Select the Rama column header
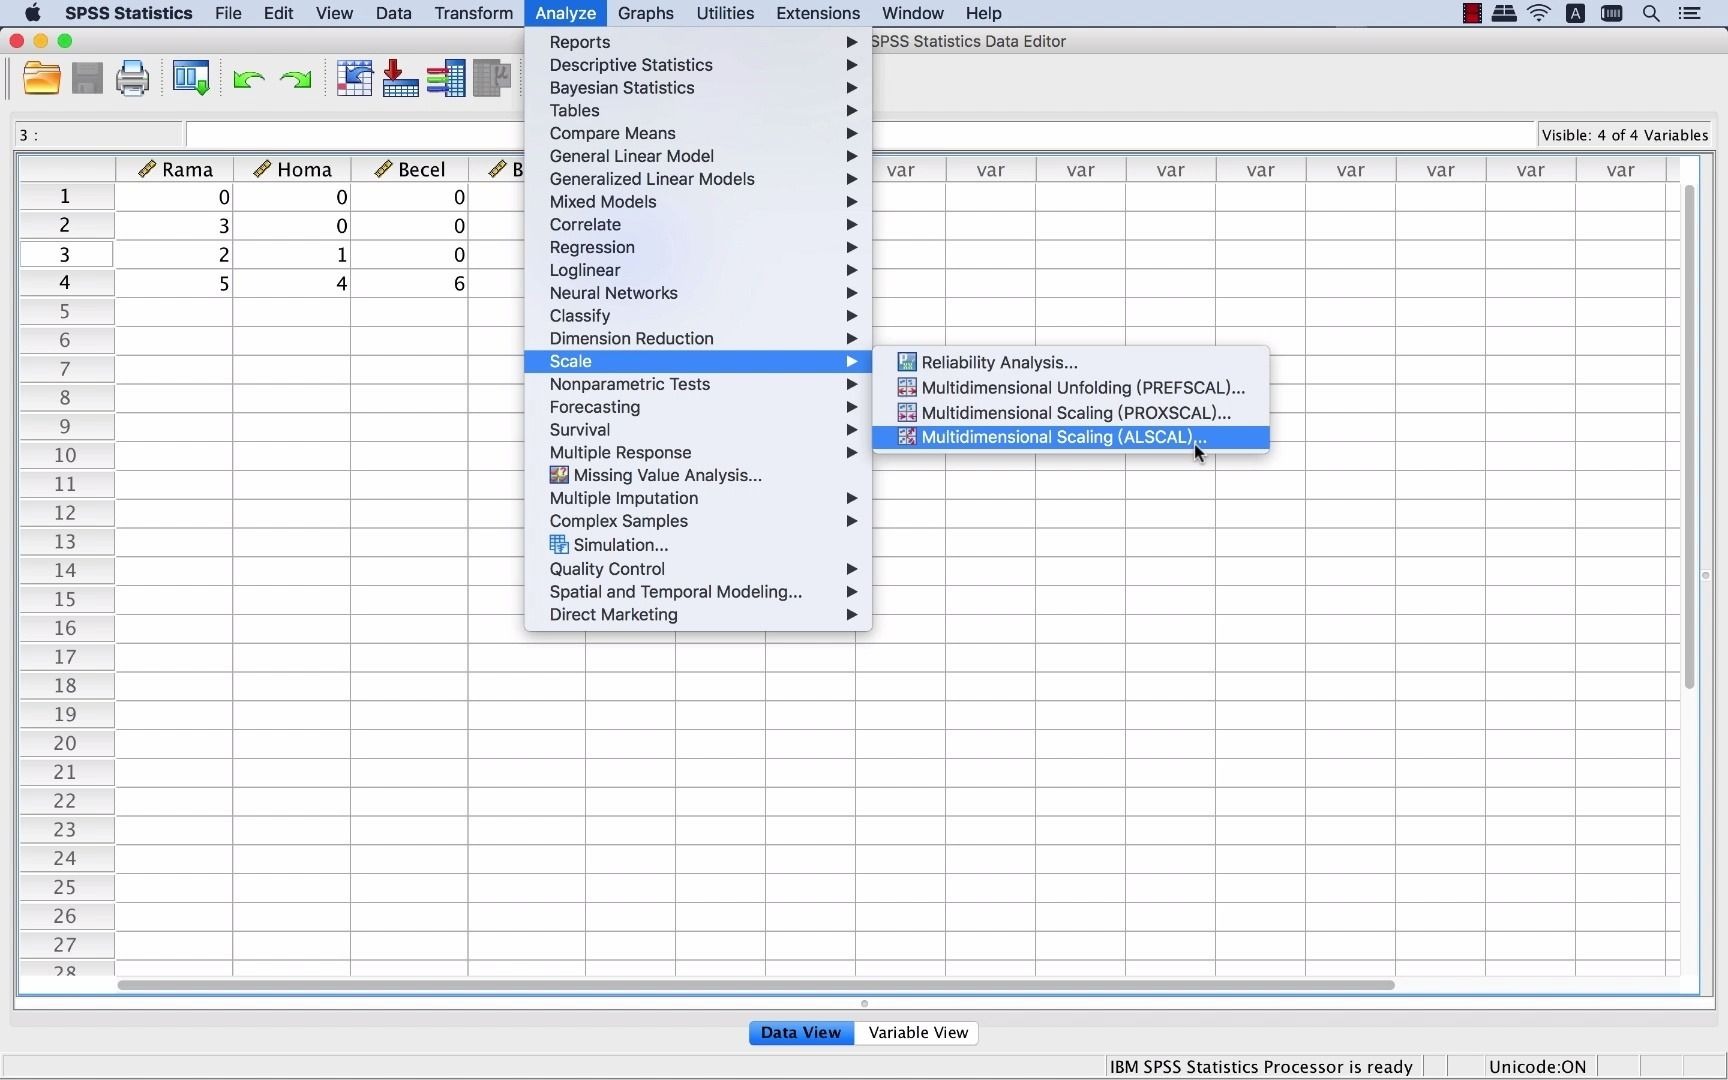The width and height of the screenshot is (1728, 1080). 174,169
